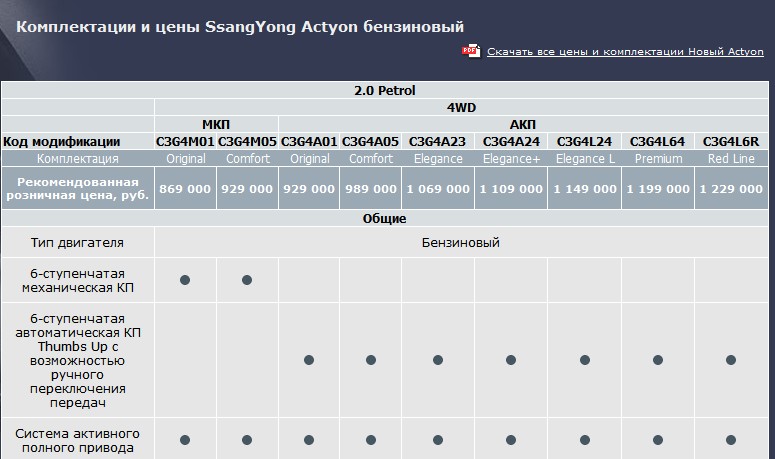
Task: Click the Elegance+ trim label
Action: pos(511,159)
